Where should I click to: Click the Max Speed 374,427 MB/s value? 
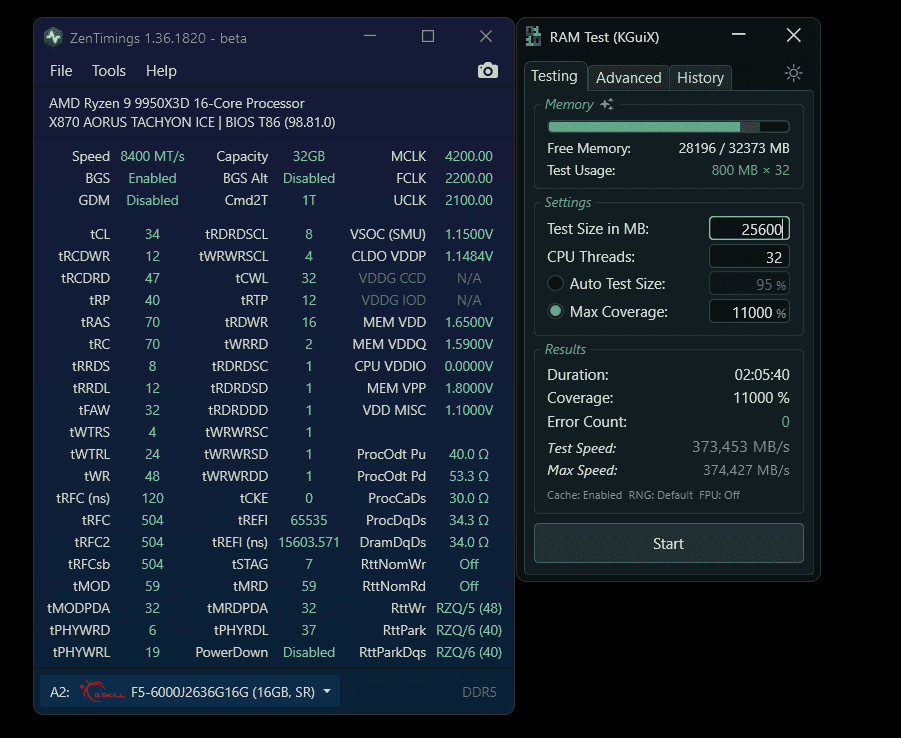[746, 470]
